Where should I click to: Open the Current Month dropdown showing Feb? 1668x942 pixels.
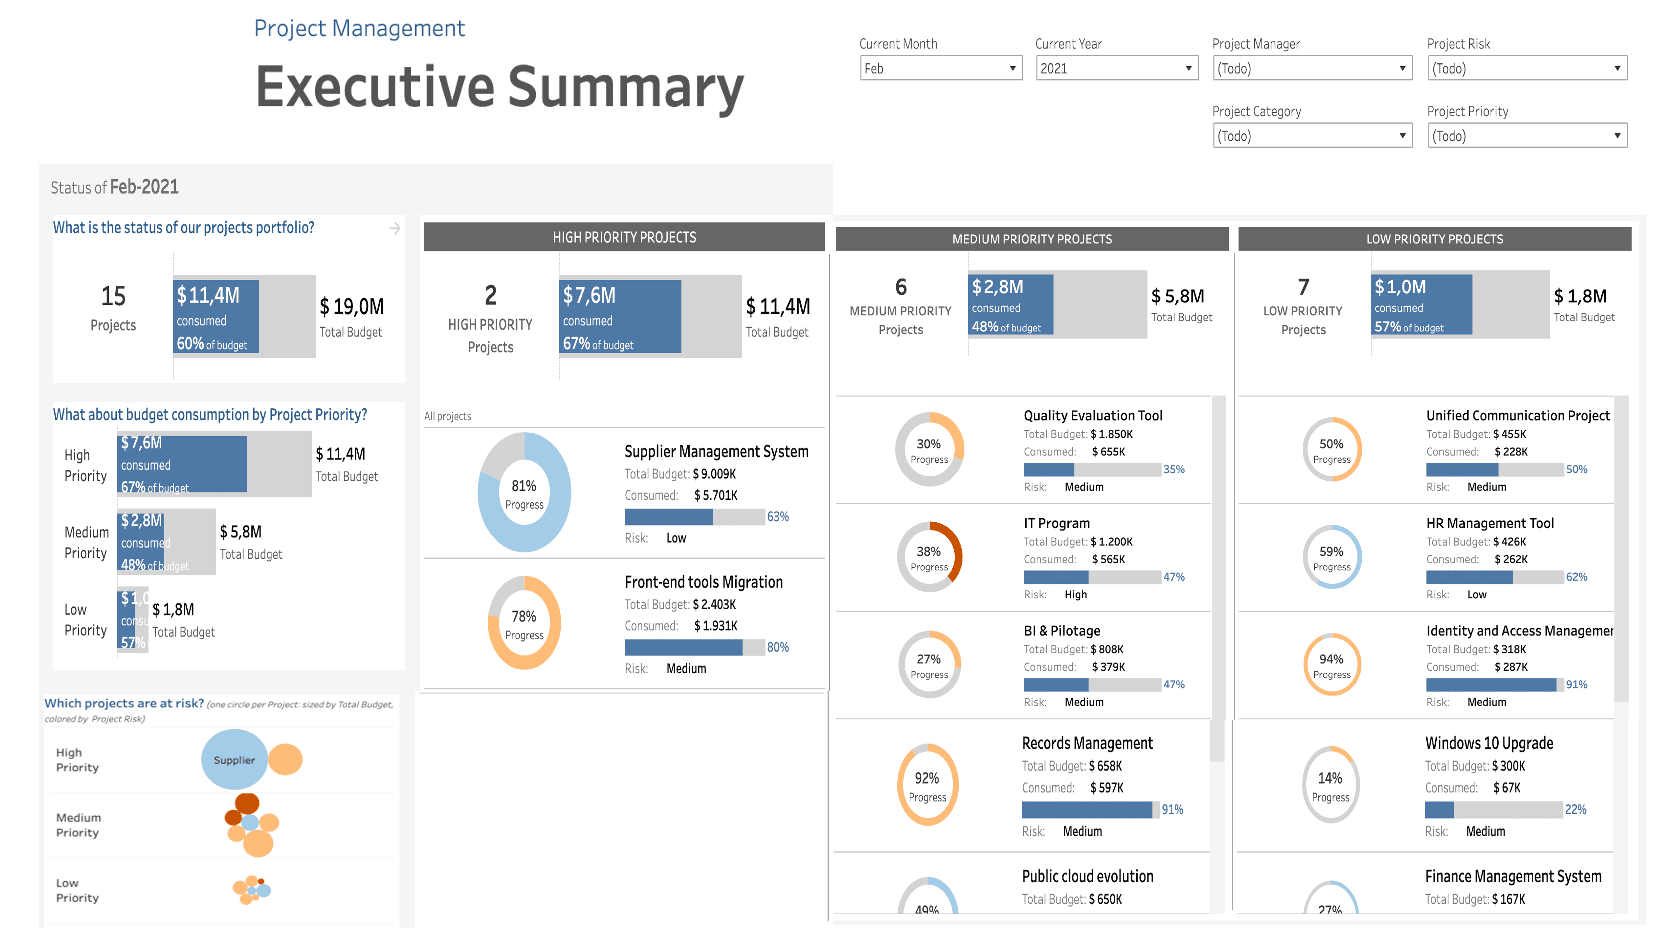941,68
